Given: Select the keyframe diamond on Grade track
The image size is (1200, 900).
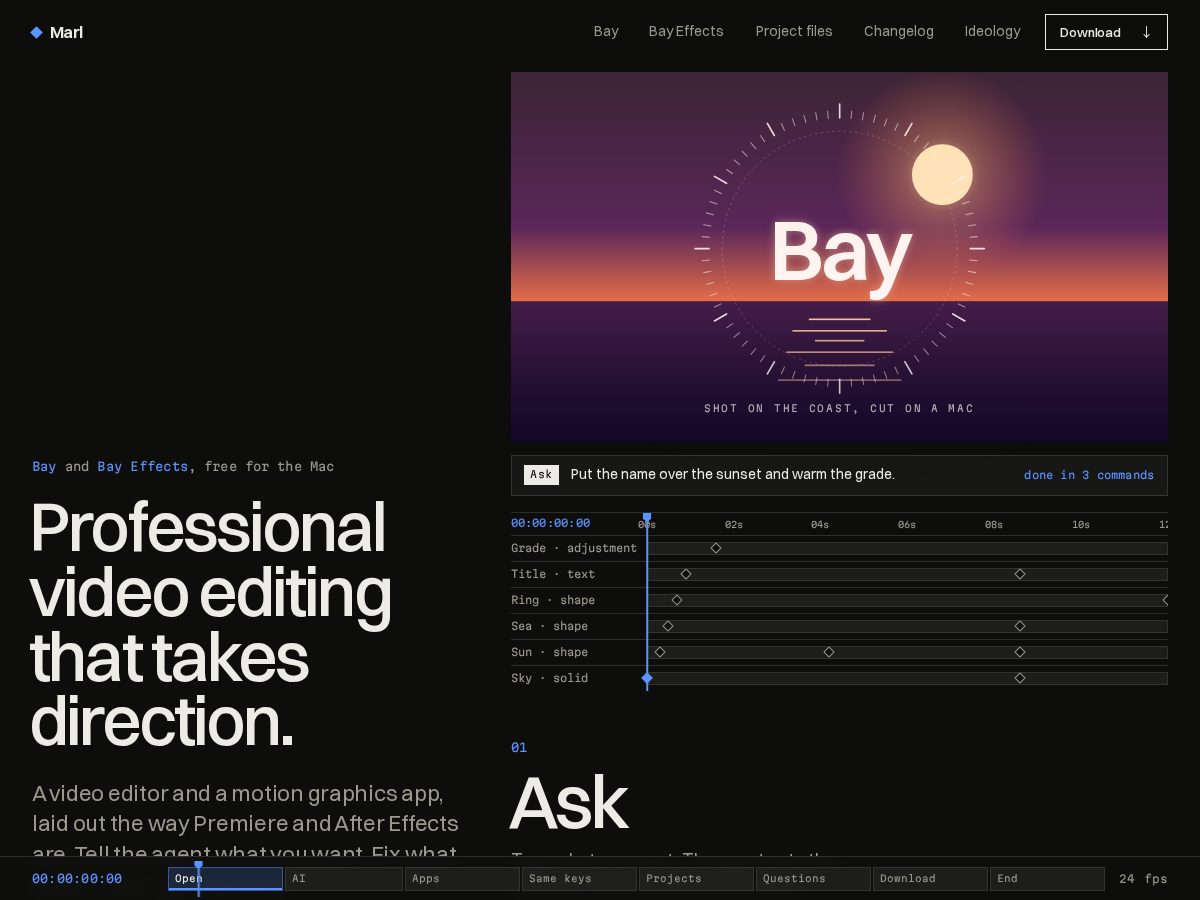Looking at the screenshot, I should point(716,548).
